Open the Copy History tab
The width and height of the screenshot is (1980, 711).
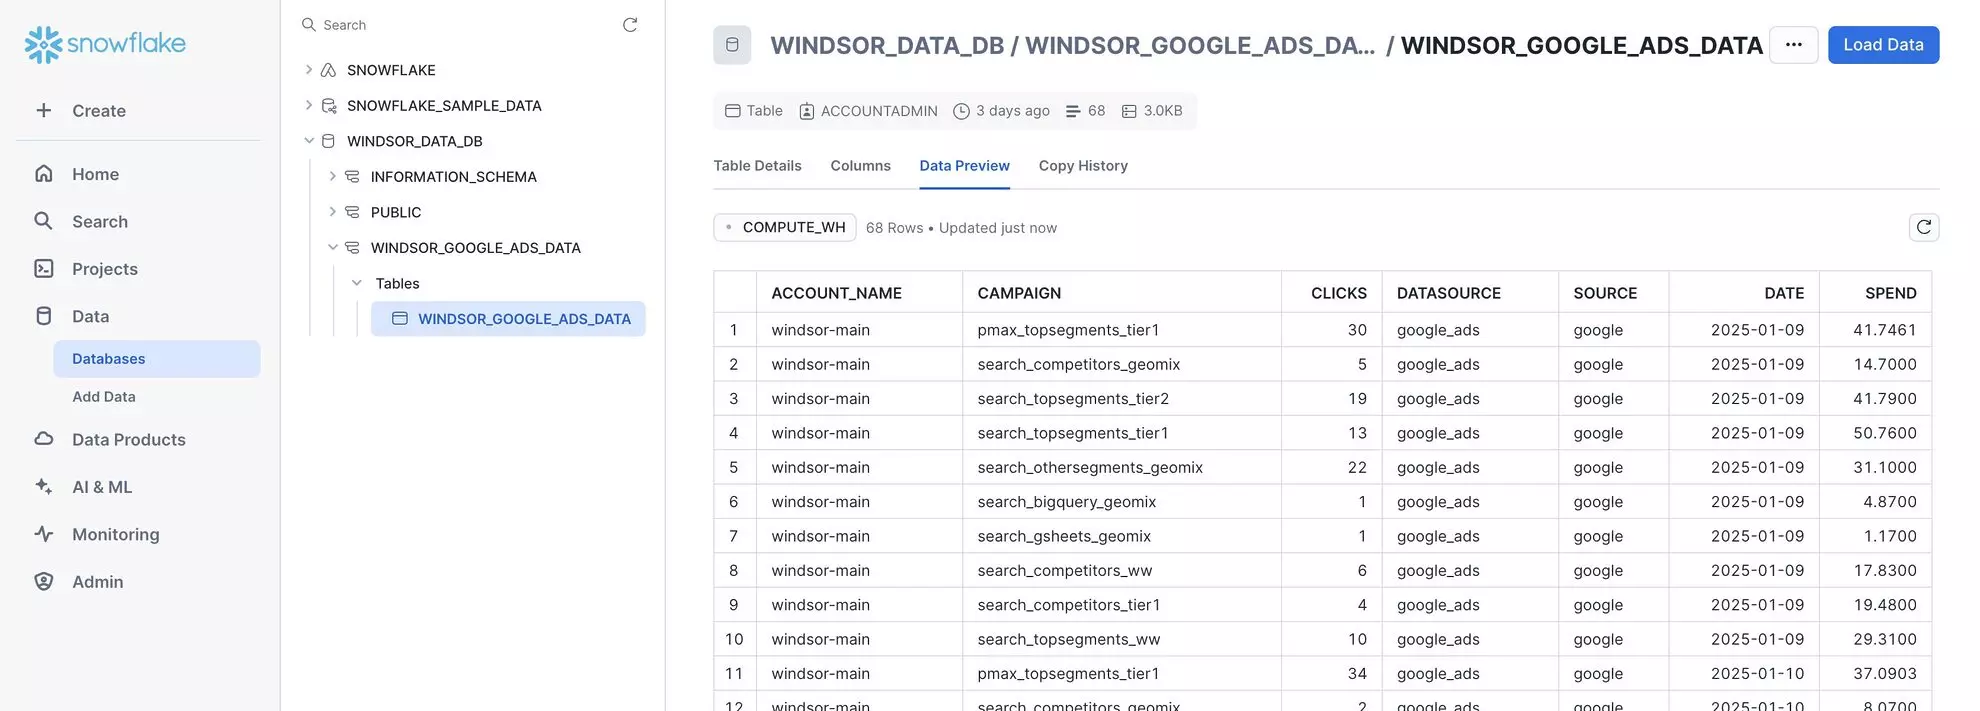1083,166
